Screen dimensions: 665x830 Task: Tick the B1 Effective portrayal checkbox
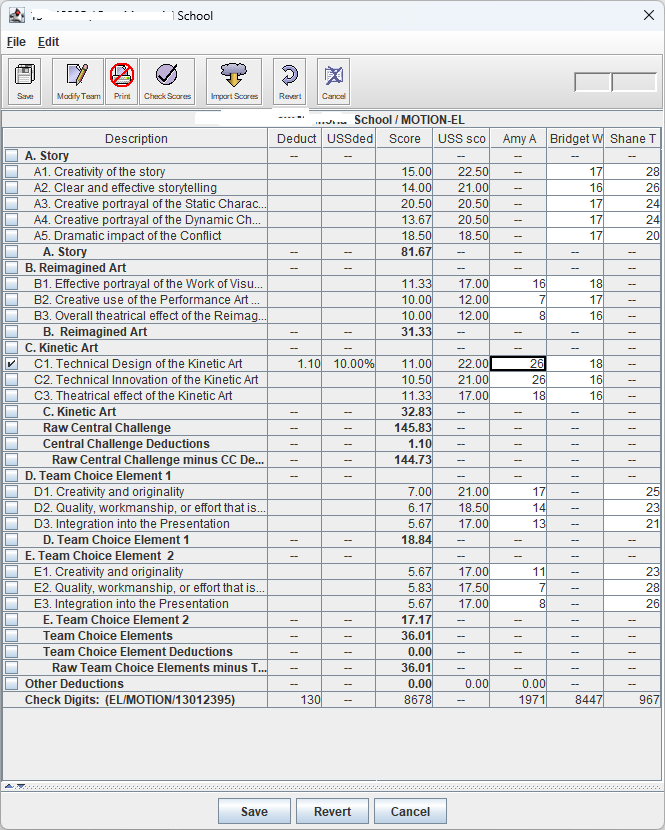[x=11, y=284]
